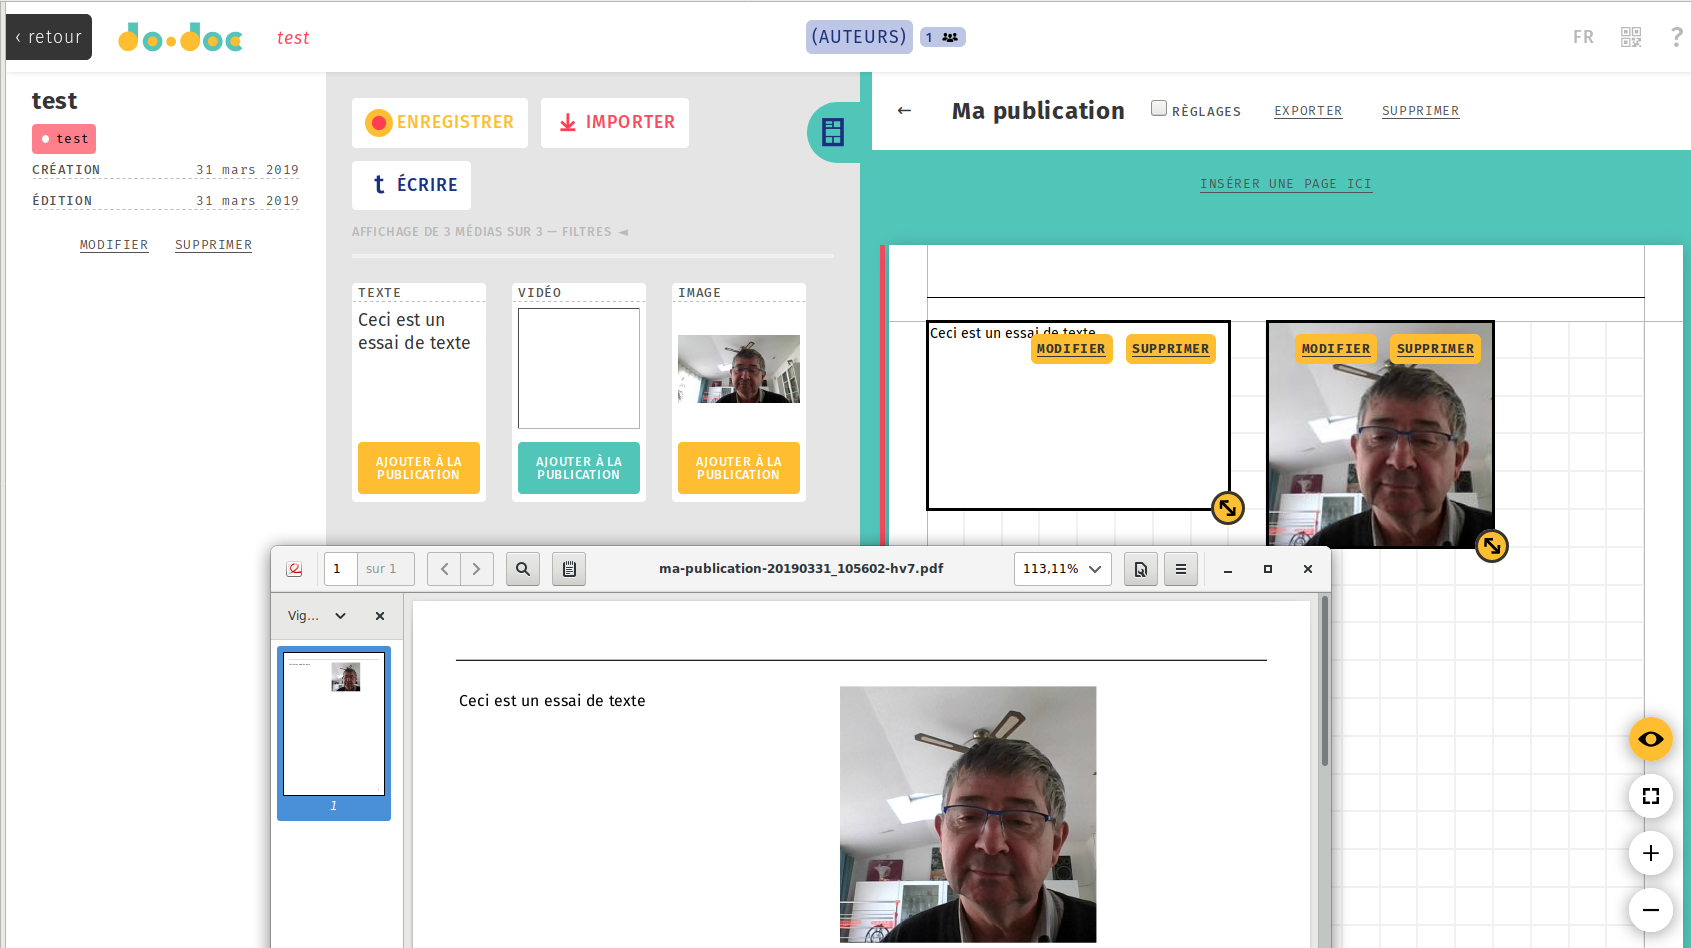Image resolution: width=1691 pixels, height=948 pixels.
Task: Zoom in with the plus button
Action: click(x=1650, y=853)
